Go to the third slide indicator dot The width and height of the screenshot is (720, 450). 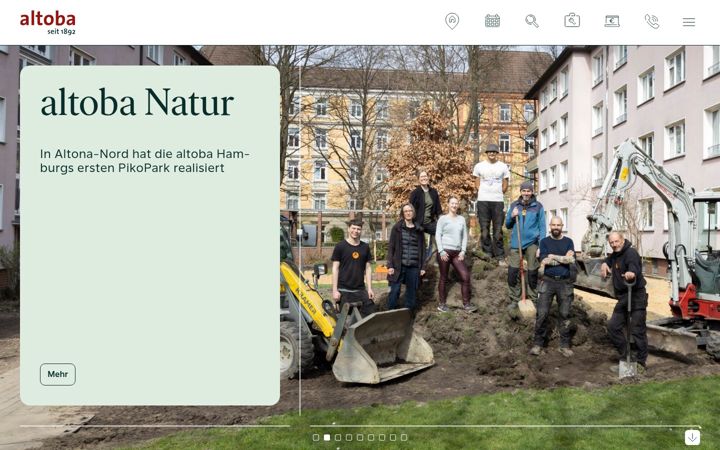pyautogui.click(x=338, y=438)
